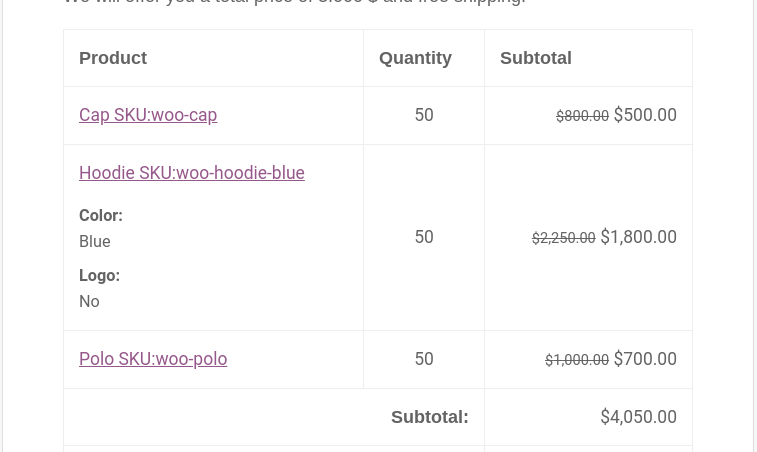Viewport: 757px width, 452px height.
Task: Click the Product column header
Action: click(113, 58)
